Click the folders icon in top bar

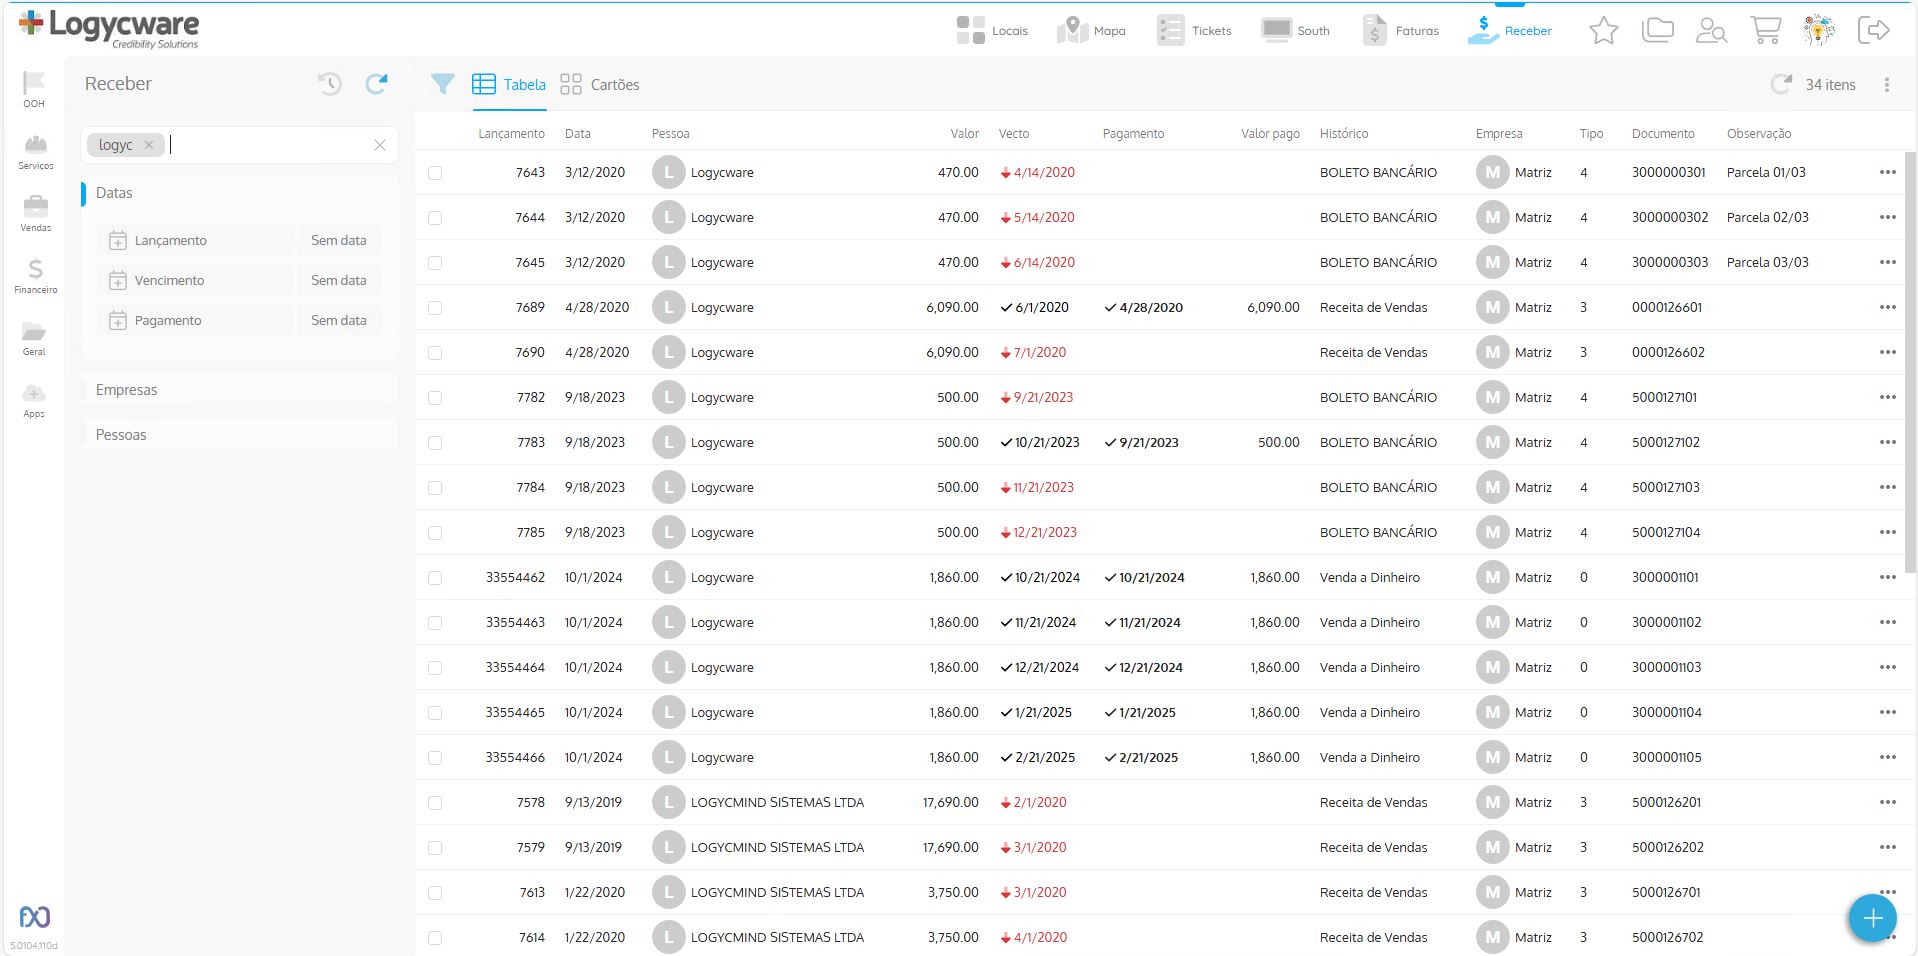pos(1657,31)
